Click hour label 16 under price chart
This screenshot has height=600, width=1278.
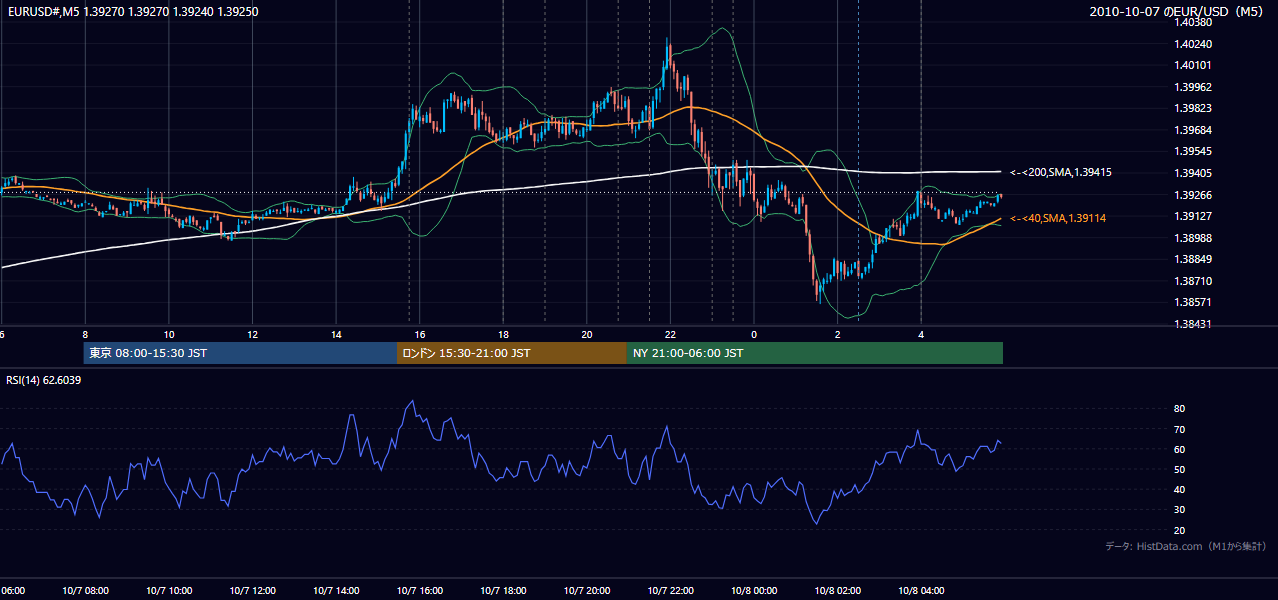point(420,334)
